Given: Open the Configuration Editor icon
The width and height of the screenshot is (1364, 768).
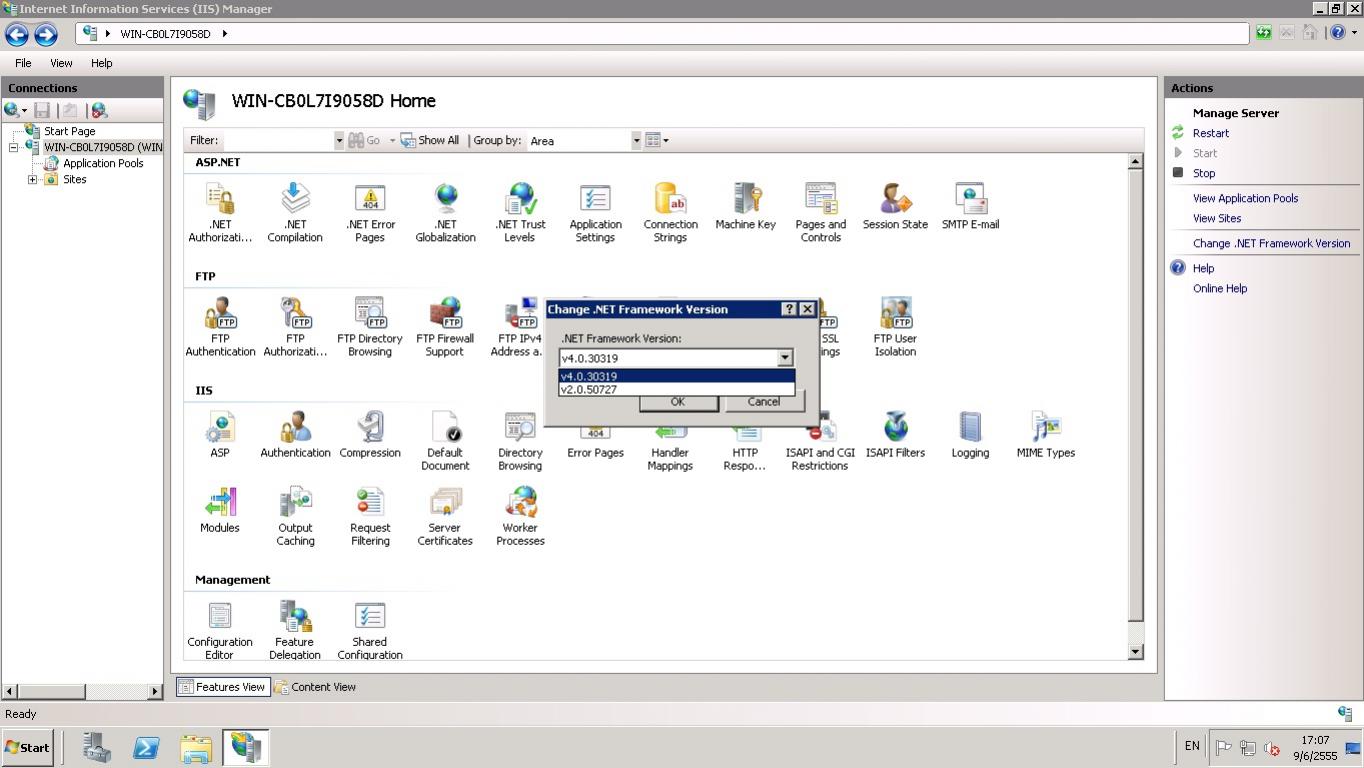Looking at the screenshot, I should (220, 630).
